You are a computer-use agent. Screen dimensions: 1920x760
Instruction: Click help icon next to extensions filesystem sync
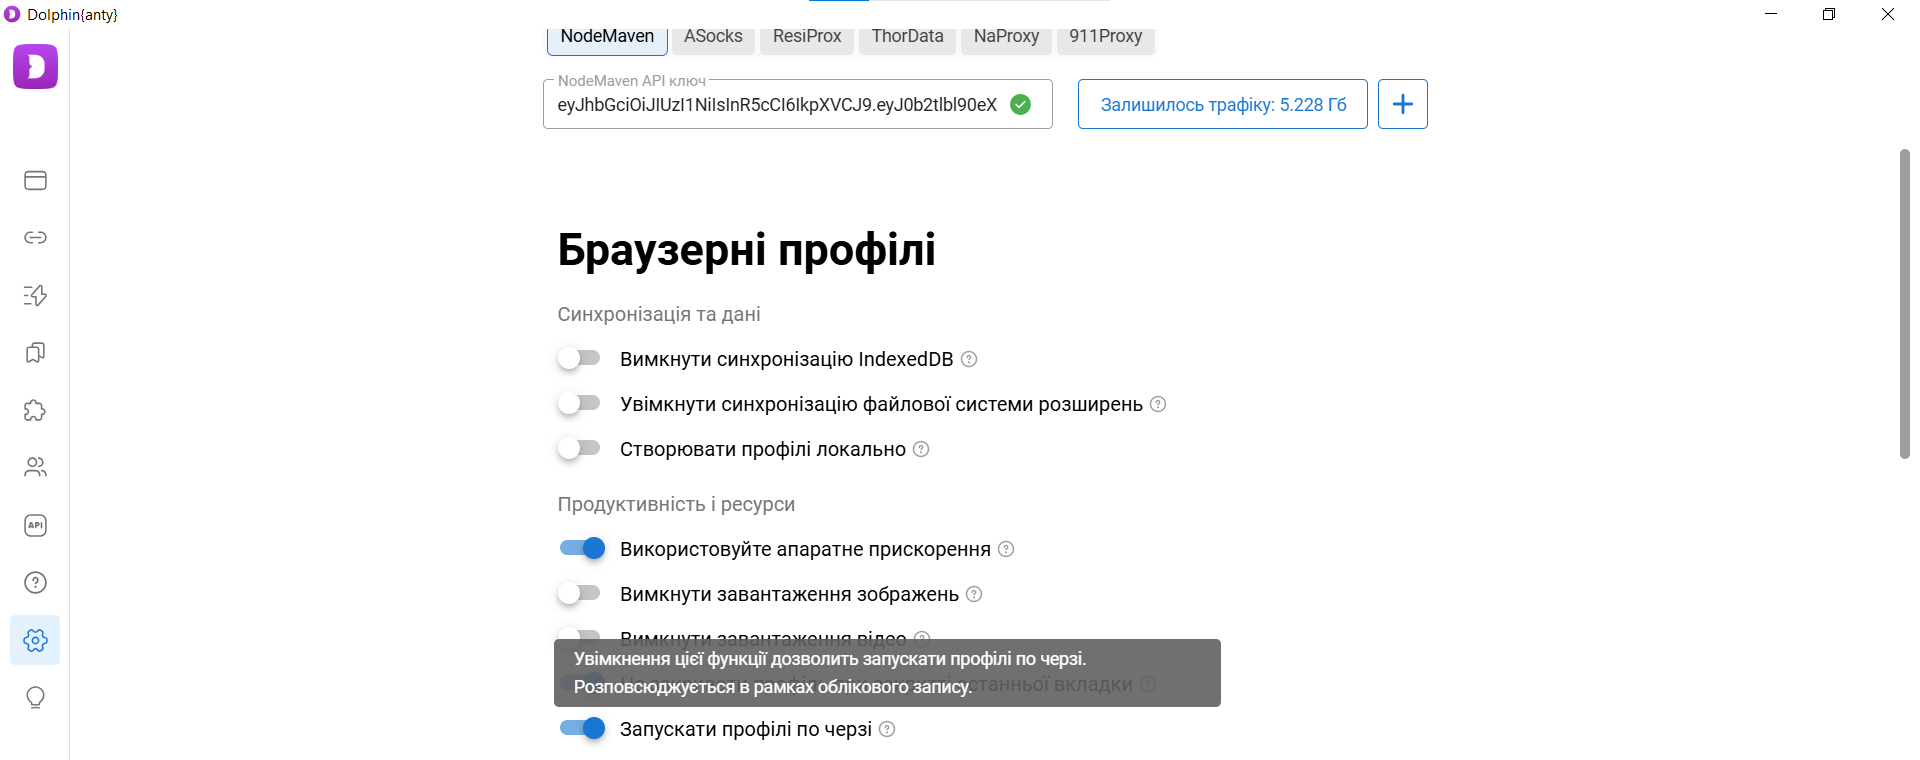point(1158,404)
